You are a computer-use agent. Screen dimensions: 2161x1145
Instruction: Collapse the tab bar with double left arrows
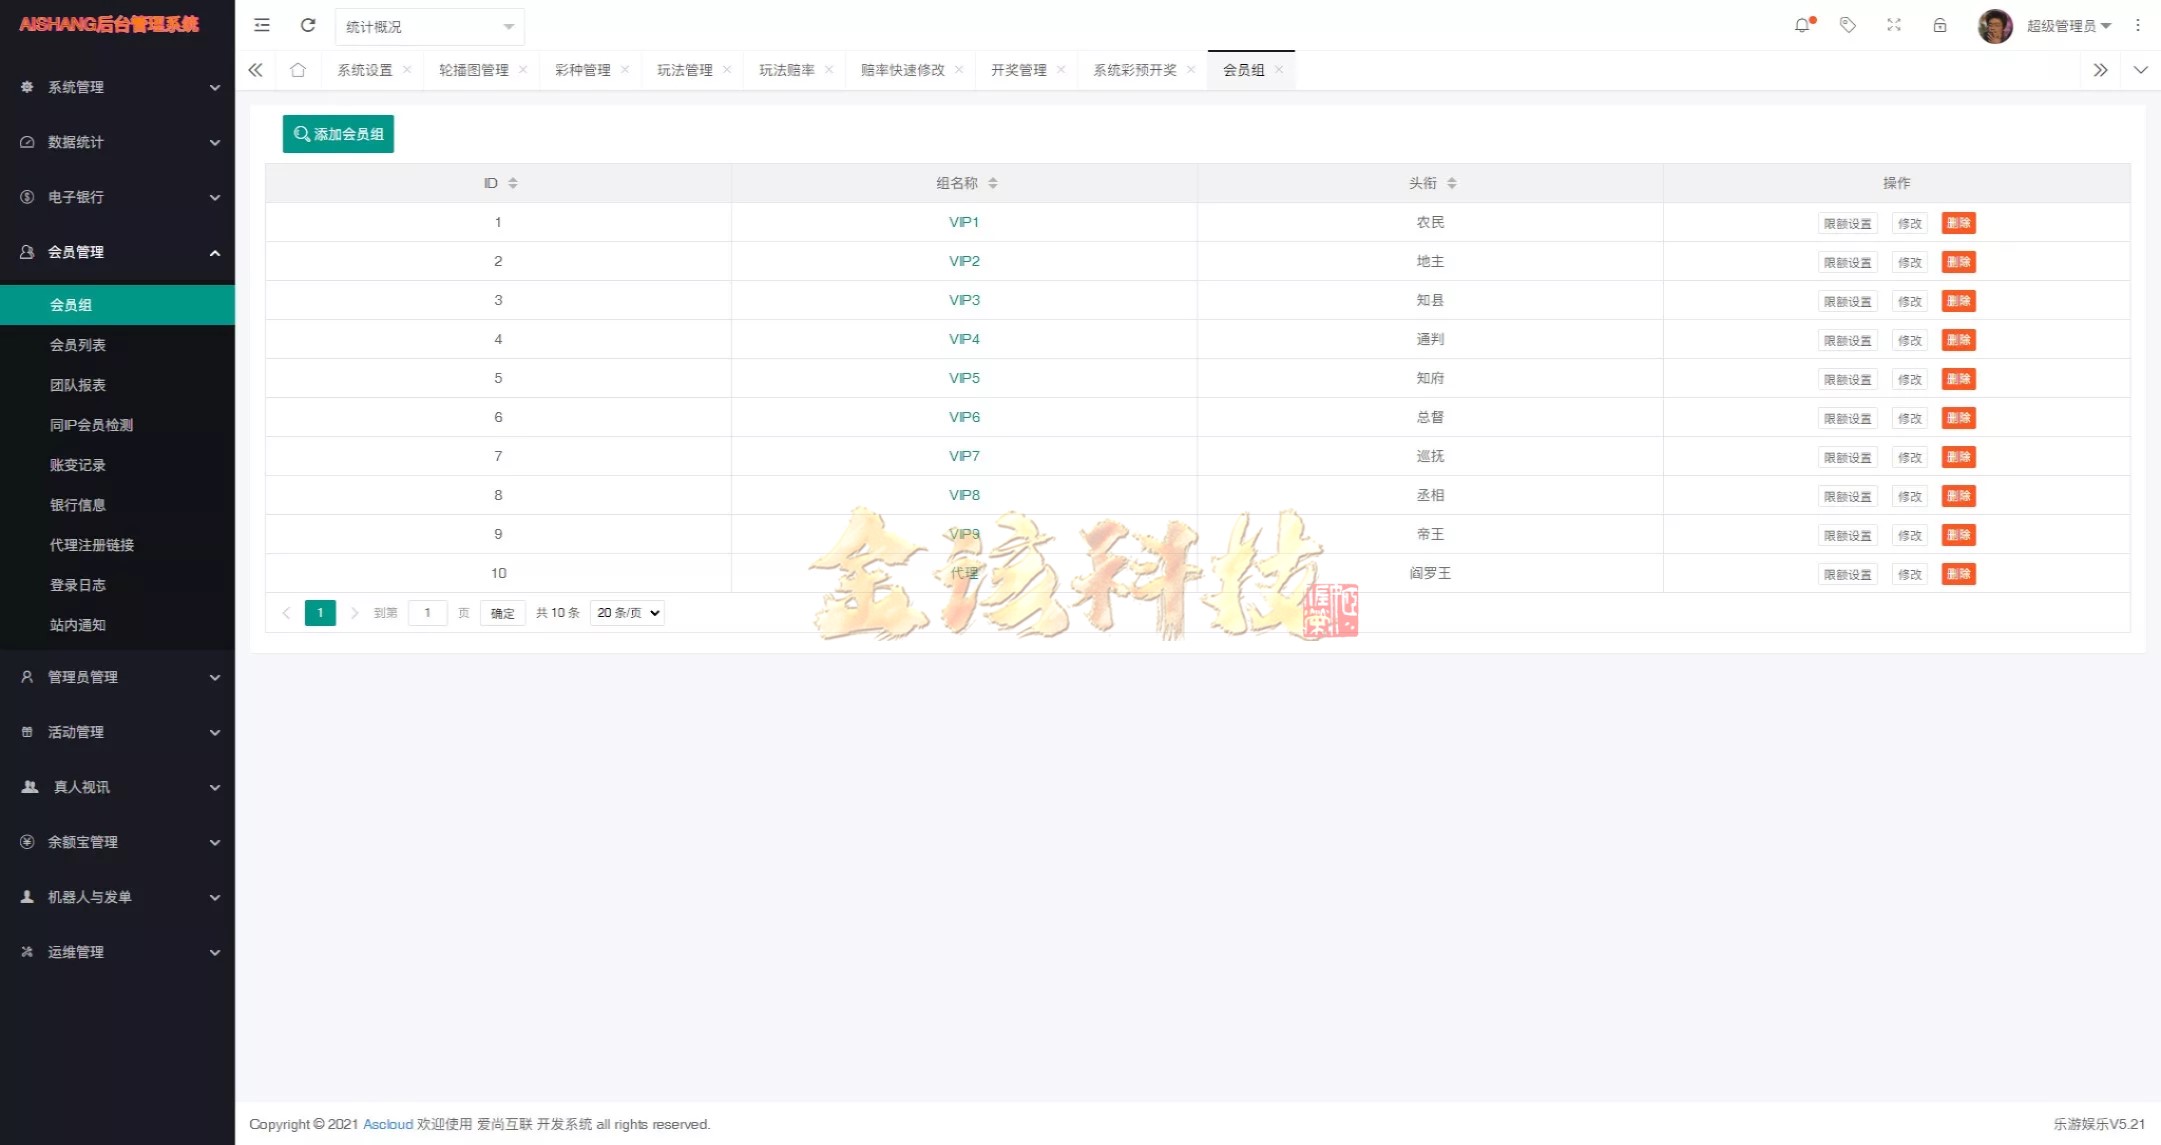[x=255, y=69]
